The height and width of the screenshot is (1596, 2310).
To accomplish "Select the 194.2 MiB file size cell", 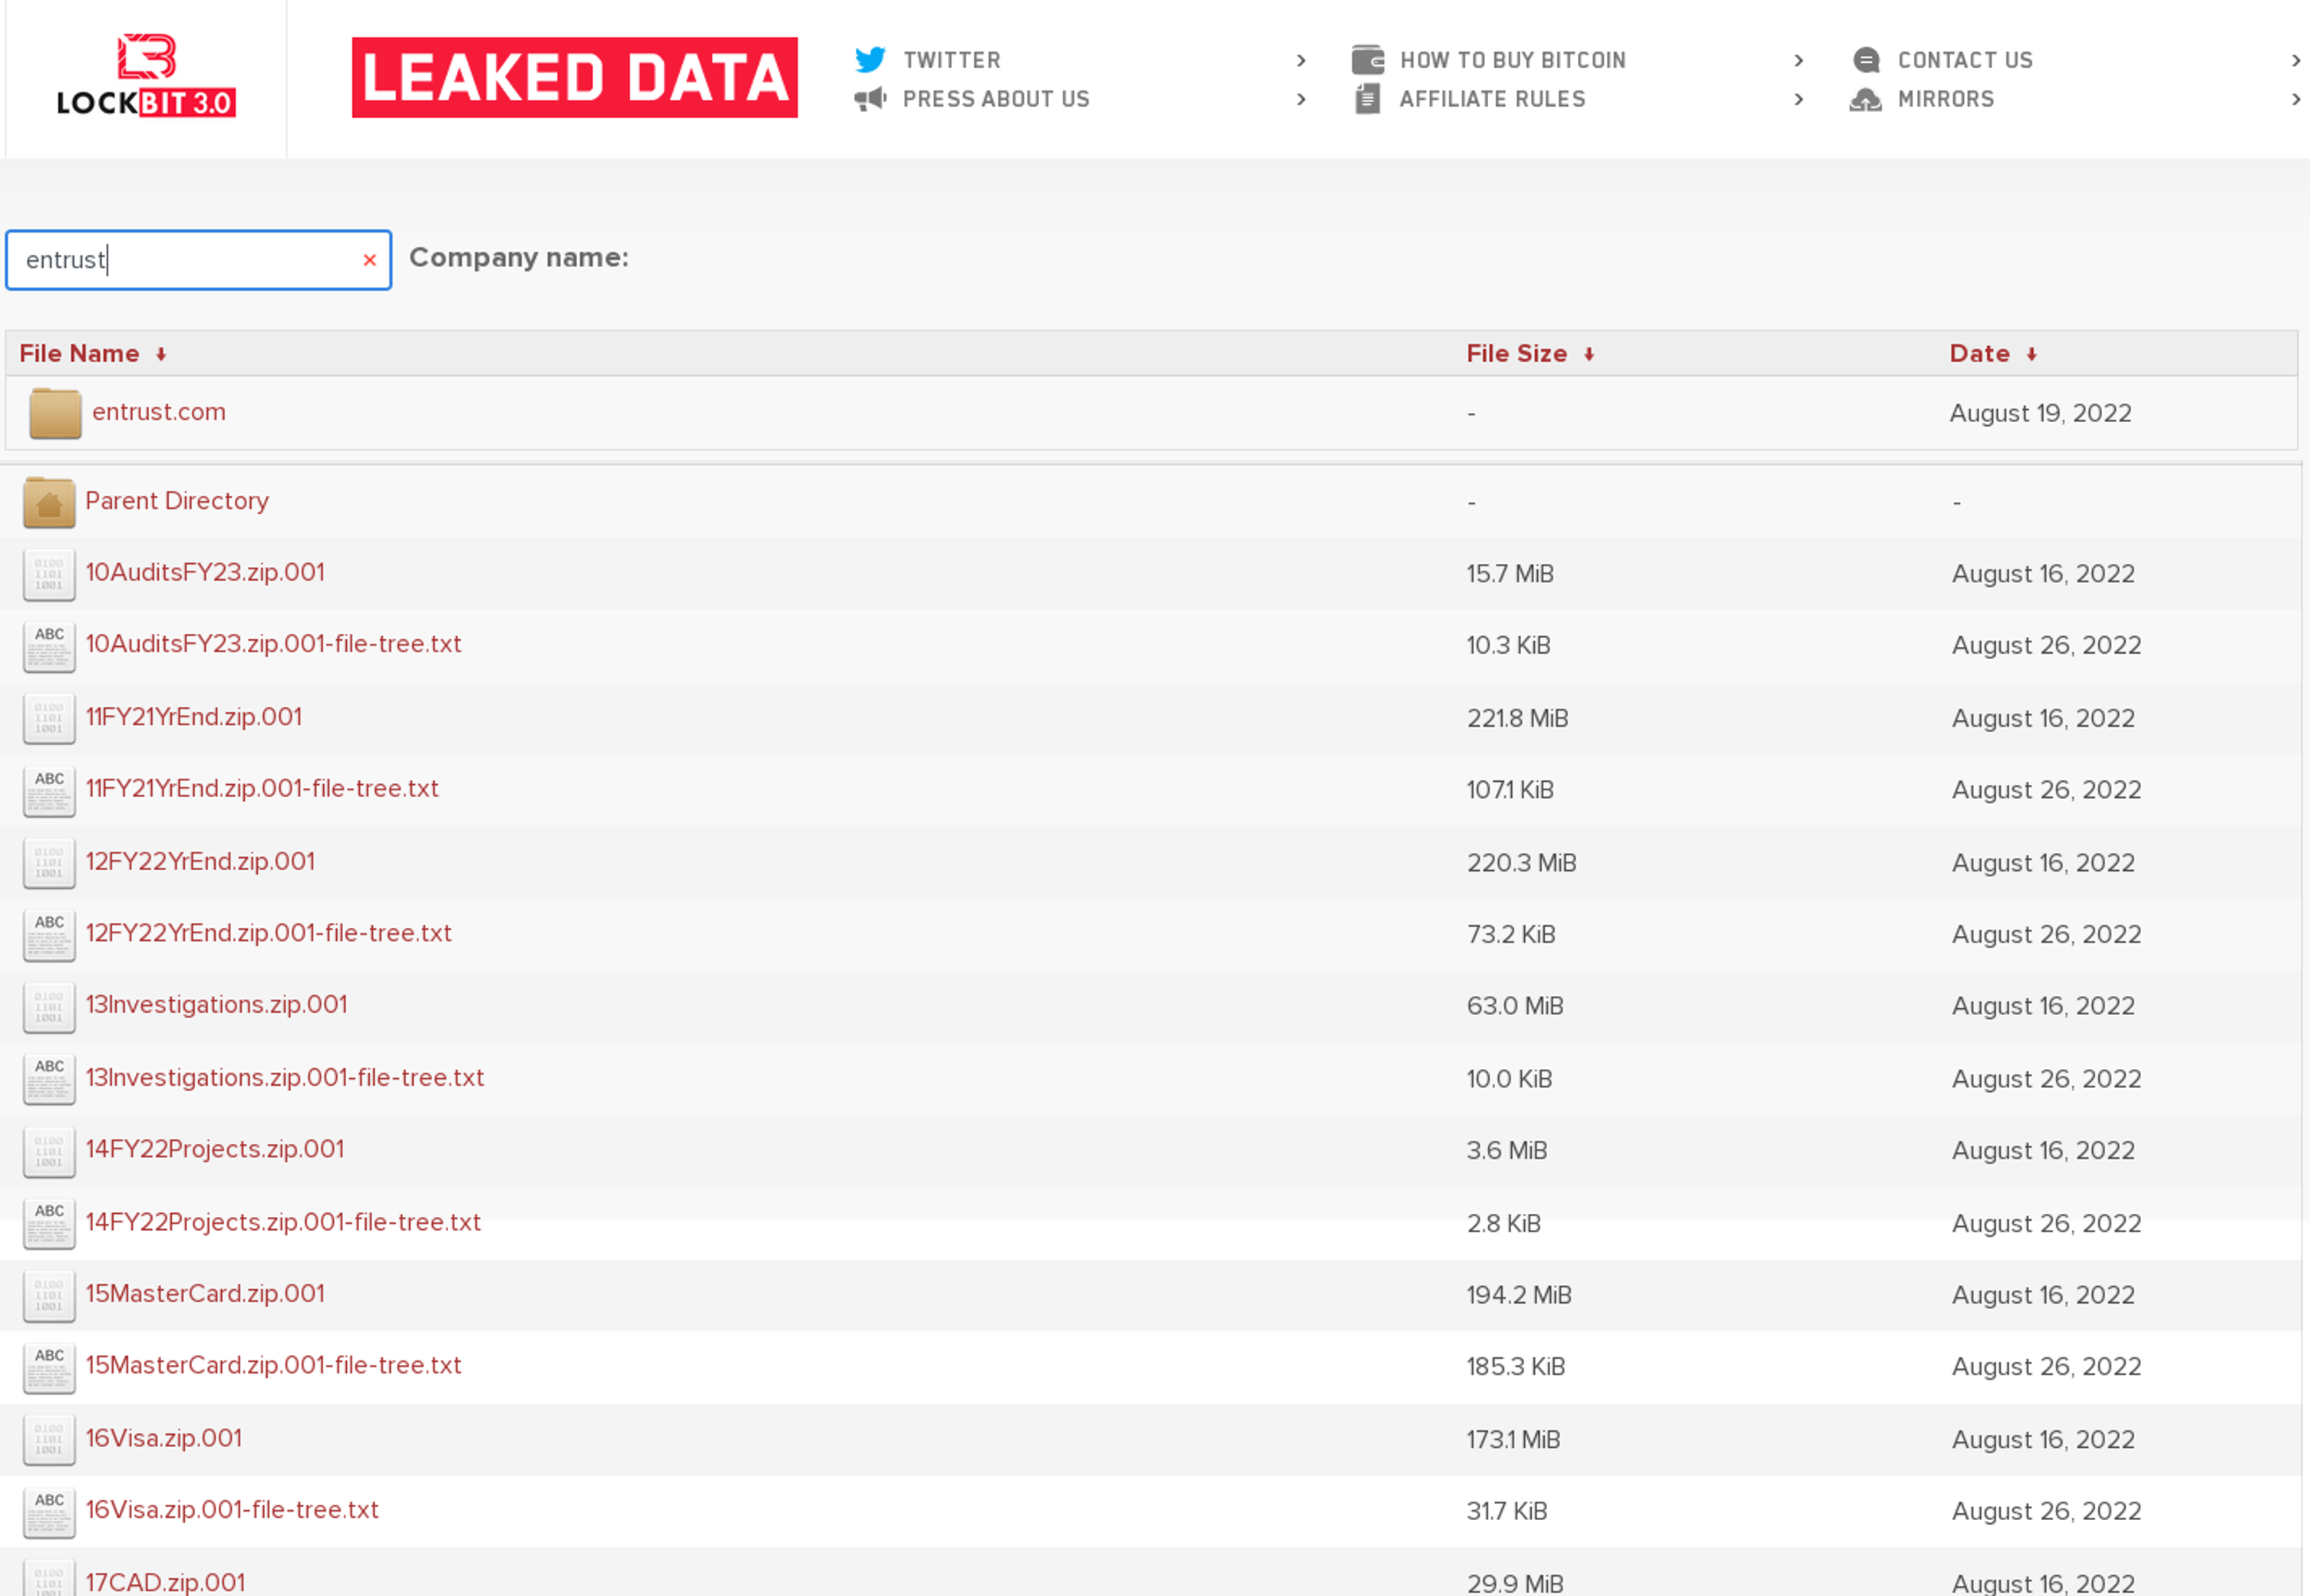I will coord(1519,1295).
